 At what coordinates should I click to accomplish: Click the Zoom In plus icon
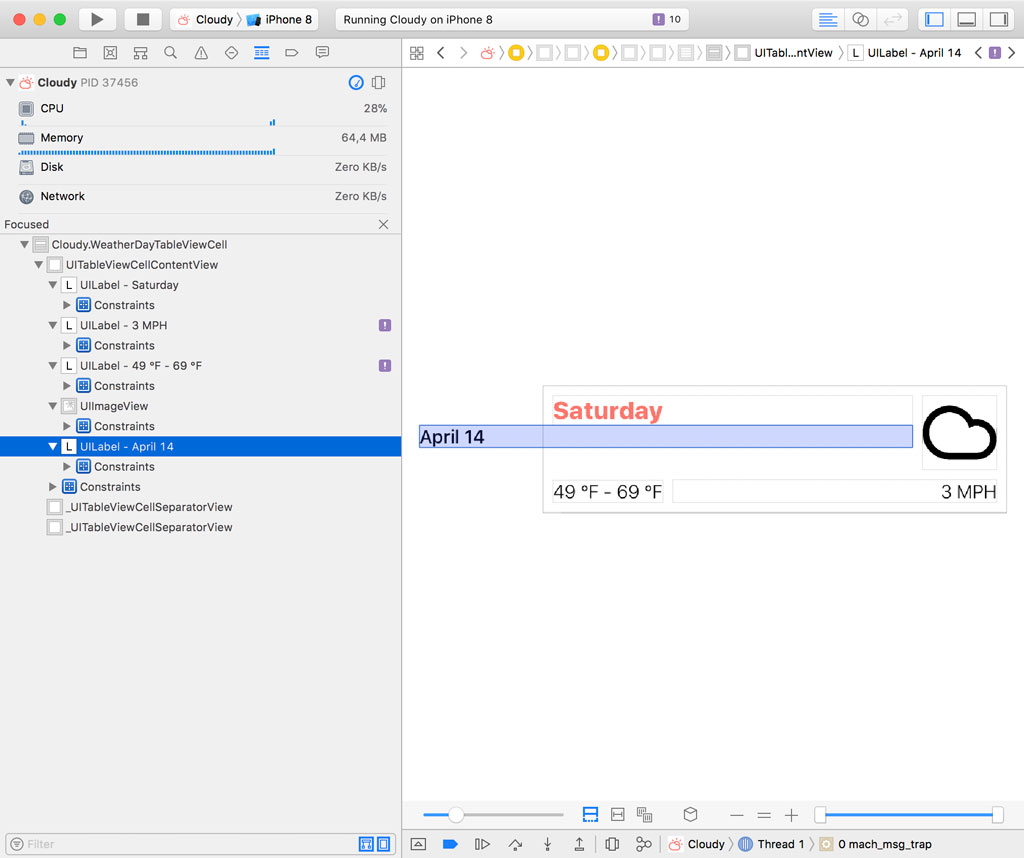(791, 815)
